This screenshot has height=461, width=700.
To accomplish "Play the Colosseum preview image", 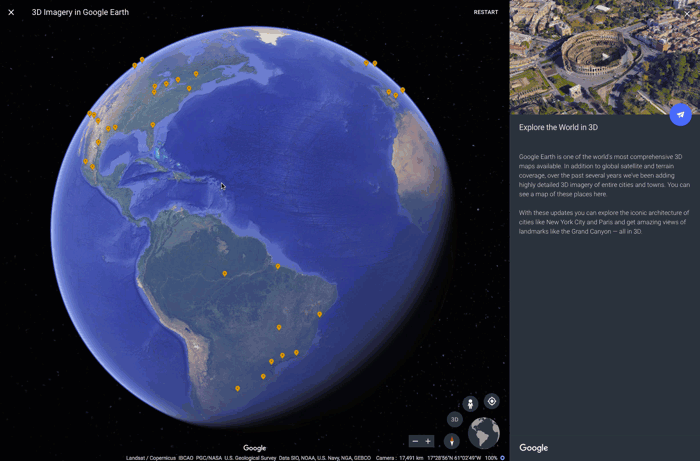I will [x=604, y=56].
